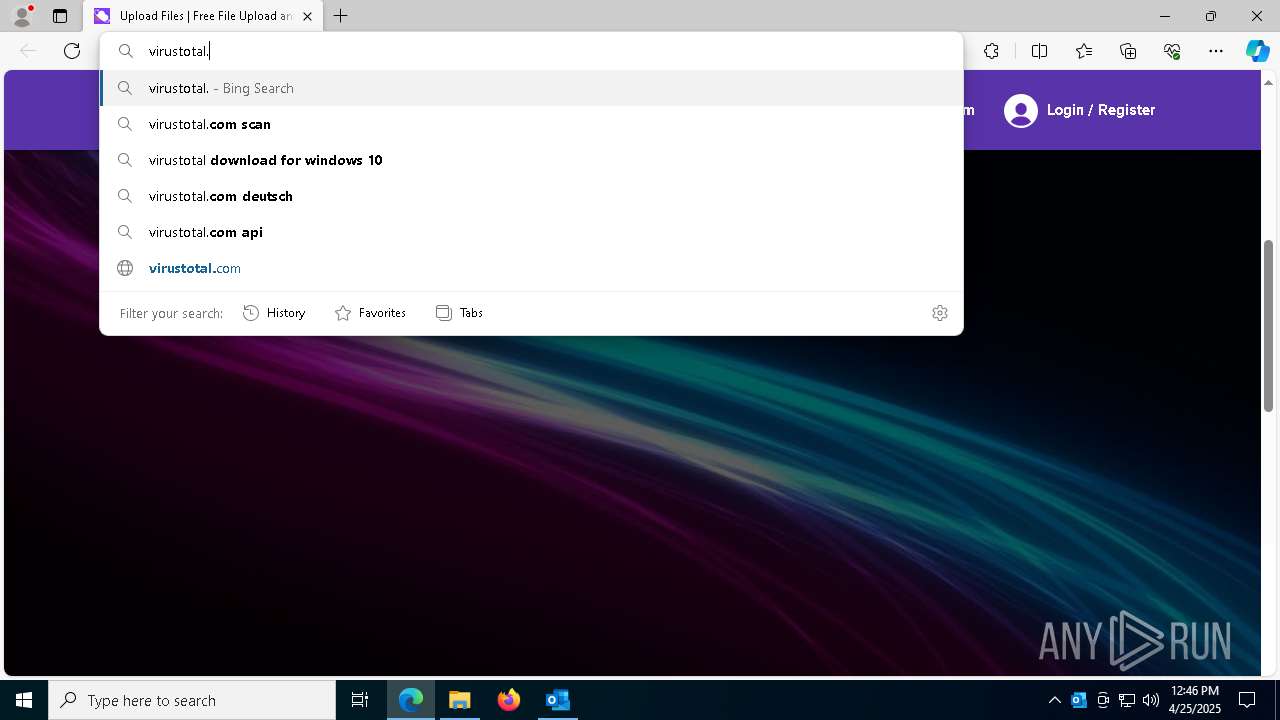Choose 'virustotal download for windows 10' suggestion
This screenshot has width=1280, height=720.
coord(531,160)
